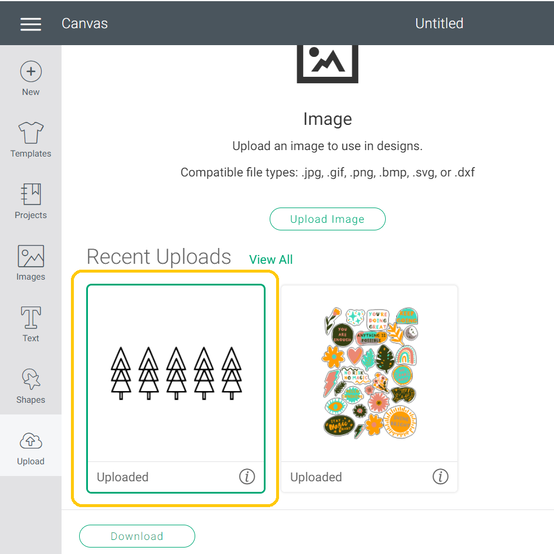Viewport: 554px width, 554px height.
Task: Click the Uploaded label under trees image
Action: click(x=123, y=477)
